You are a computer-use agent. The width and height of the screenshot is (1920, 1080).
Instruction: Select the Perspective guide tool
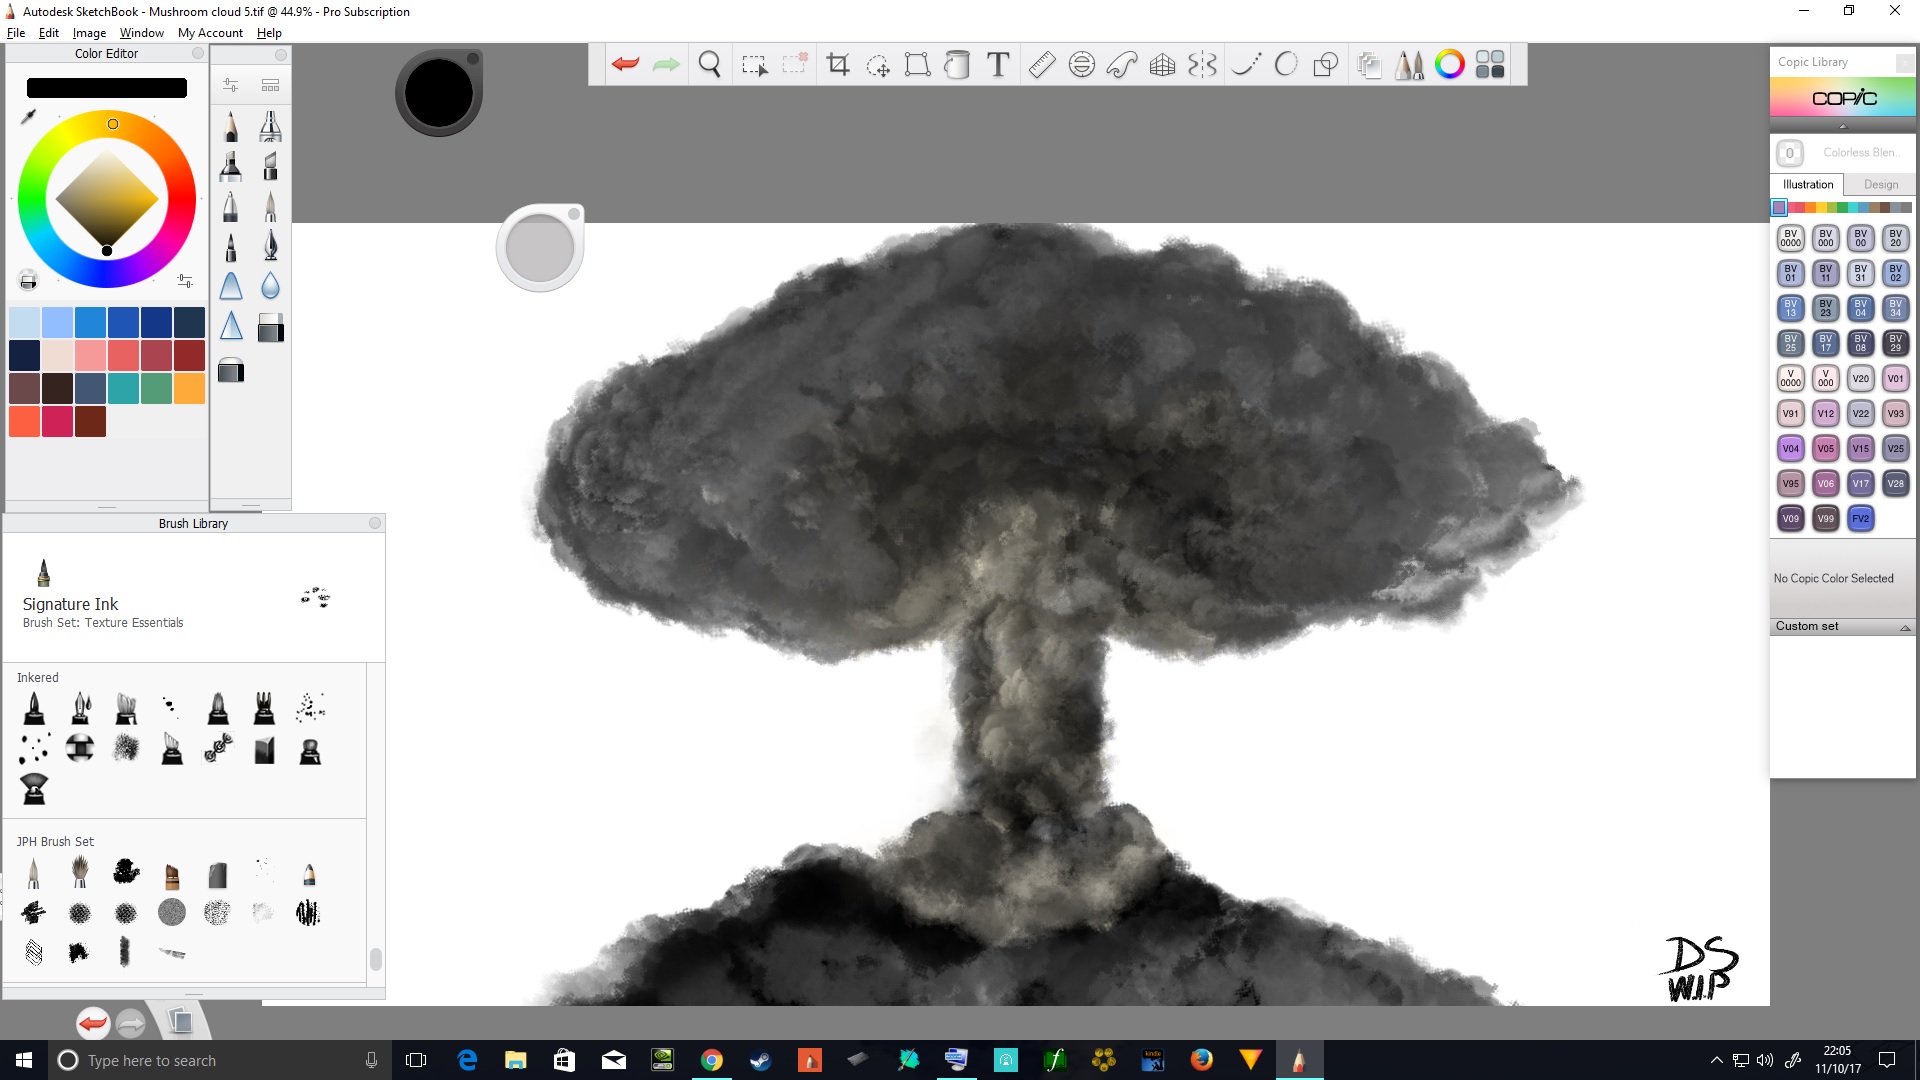pyautogui.click(x=1161, y=64)
